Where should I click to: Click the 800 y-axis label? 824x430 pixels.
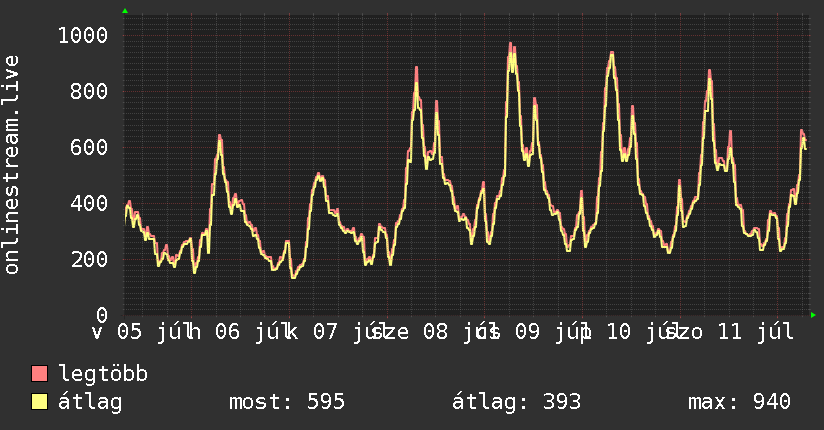pos(89,91)
